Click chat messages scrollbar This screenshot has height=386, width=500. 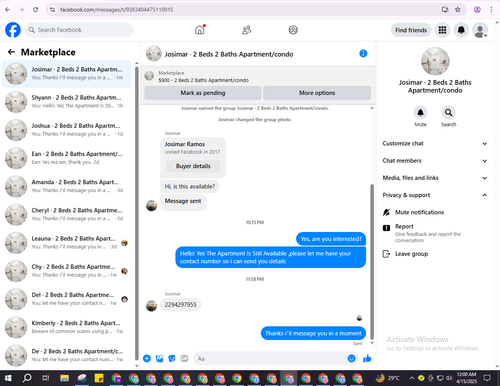click(x=372, y=262)
